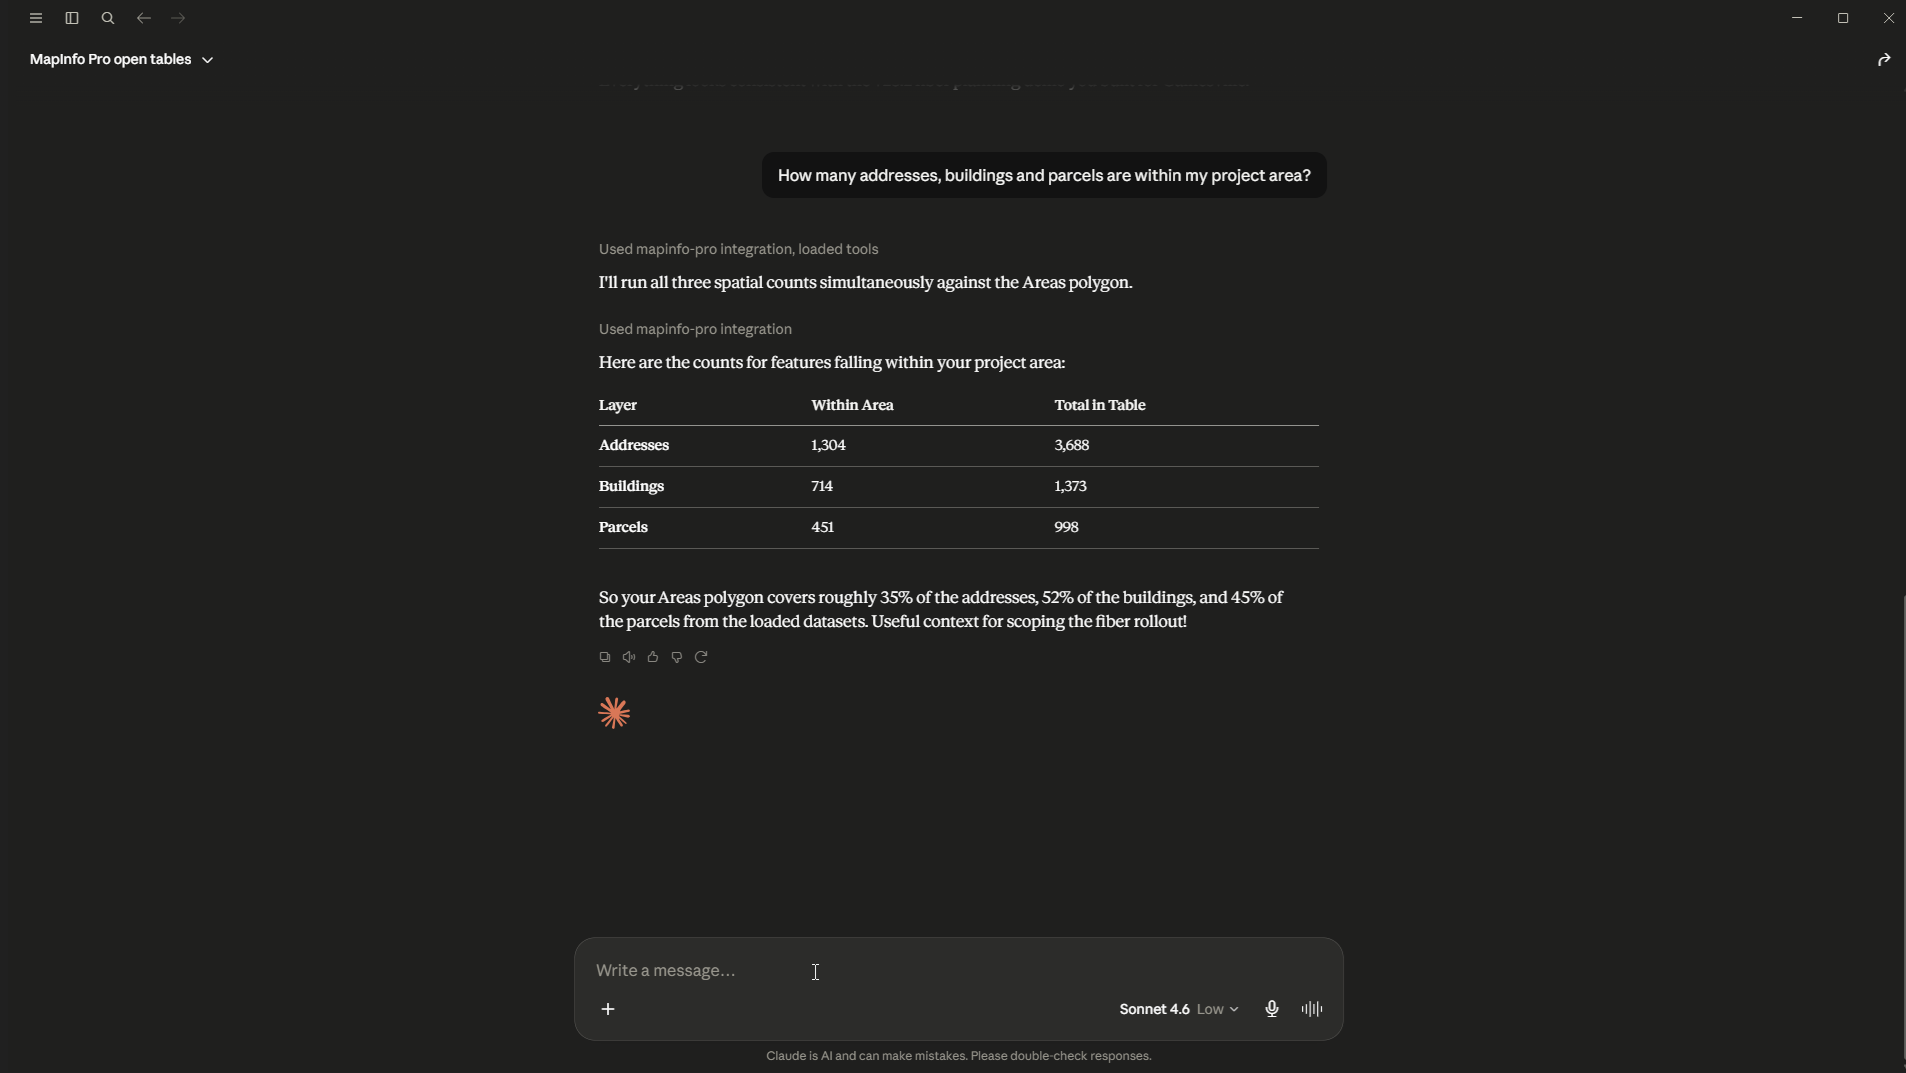The height and width of the screenshot is (1073, 1906).
Task: Open the Sonnet 4.6 model selector
Action: tap(1154, 1009)
